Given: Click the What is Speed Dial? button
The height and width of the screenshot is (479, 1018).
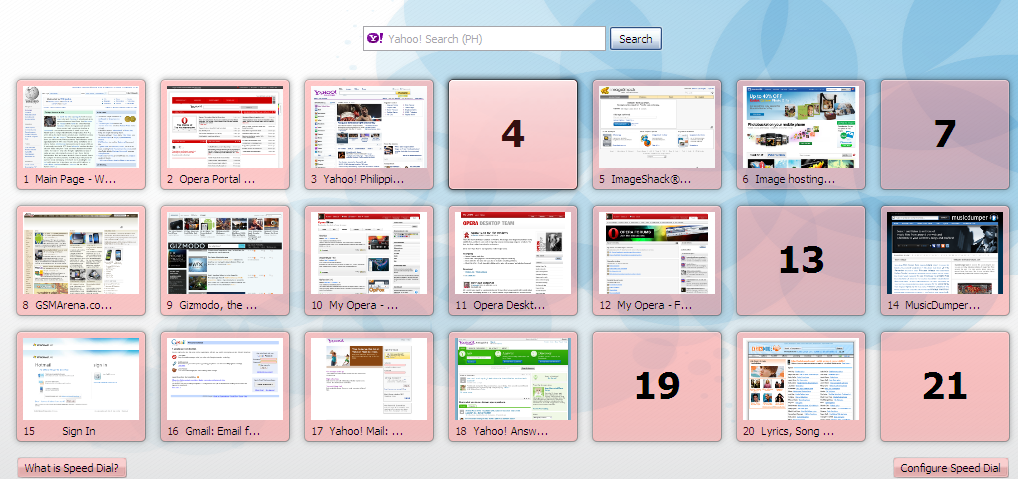Looking at the screenshot, I should point(72,468).
